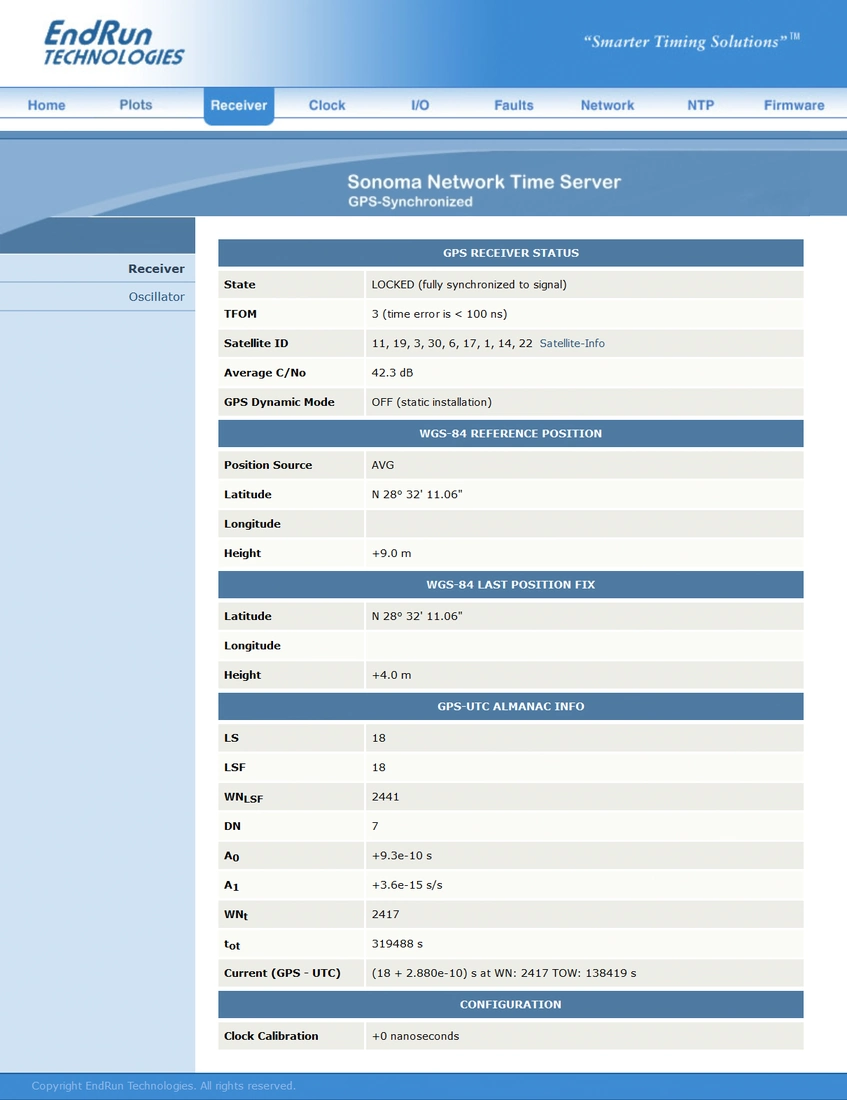Open the I/O tab
This screenshot has width=847, height=1100.
[420, 105]
